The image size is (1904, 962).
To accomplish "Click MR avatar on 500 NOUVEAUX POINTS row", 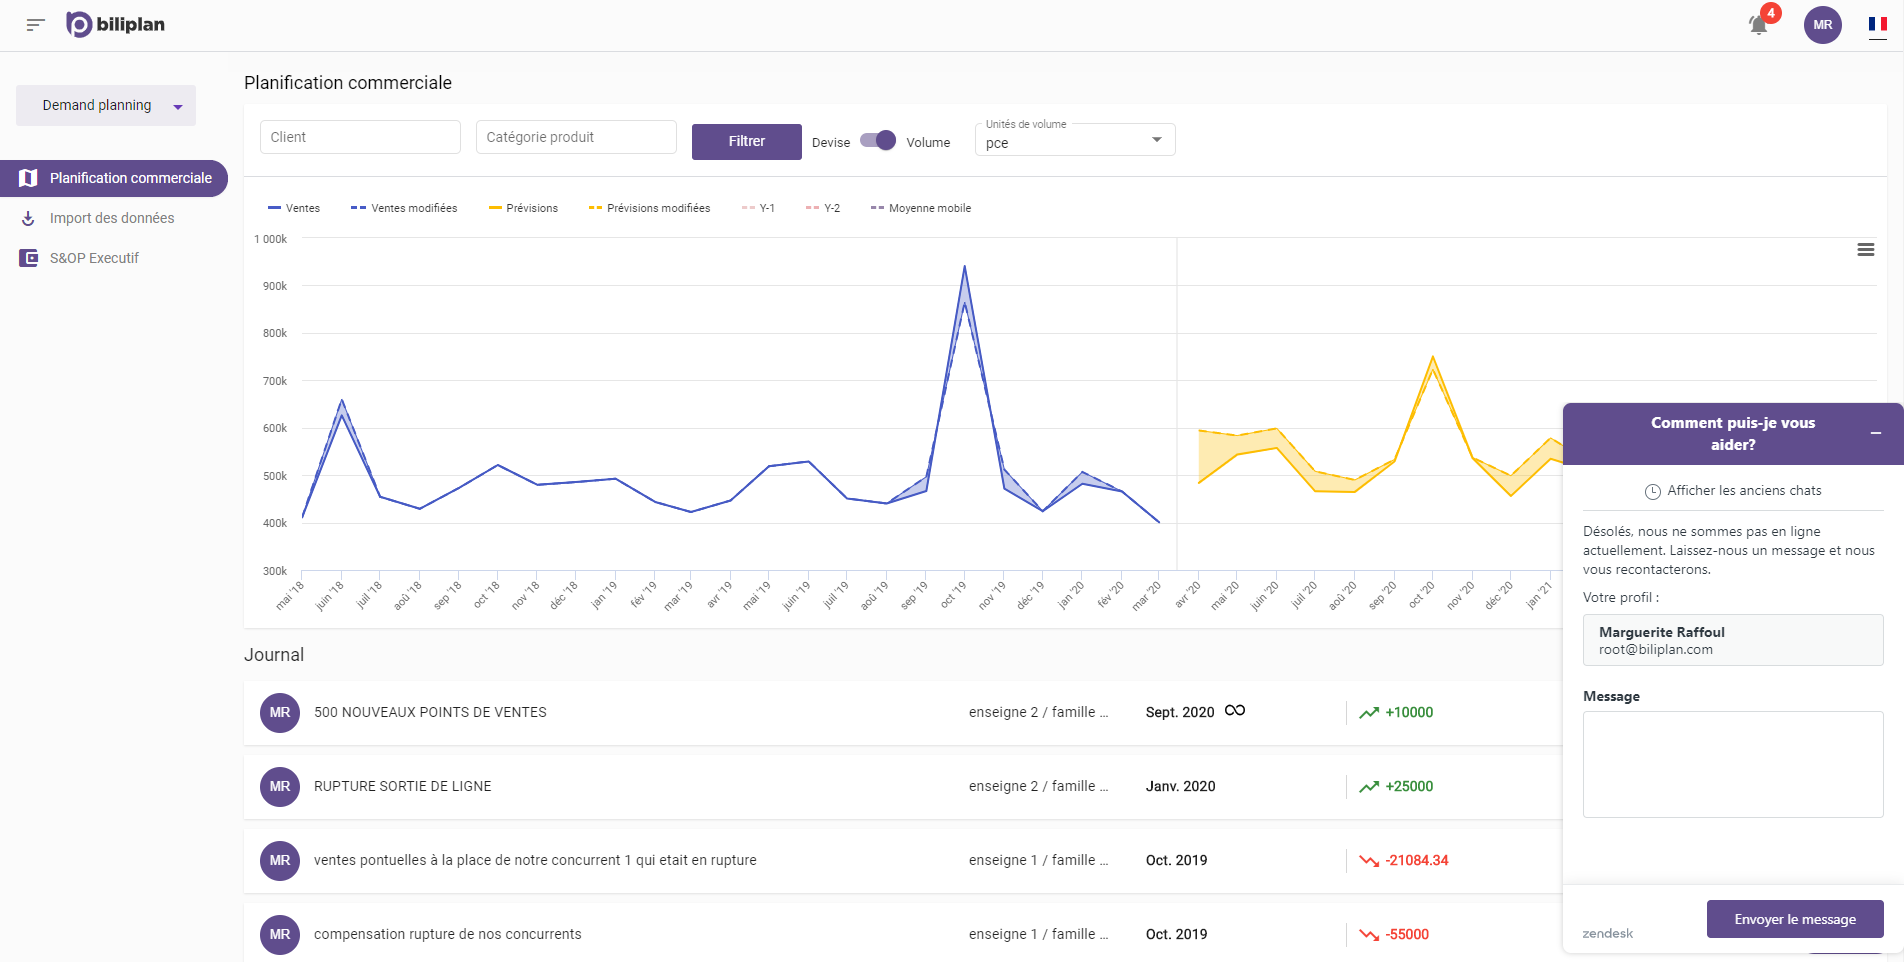I will [280, 713].
